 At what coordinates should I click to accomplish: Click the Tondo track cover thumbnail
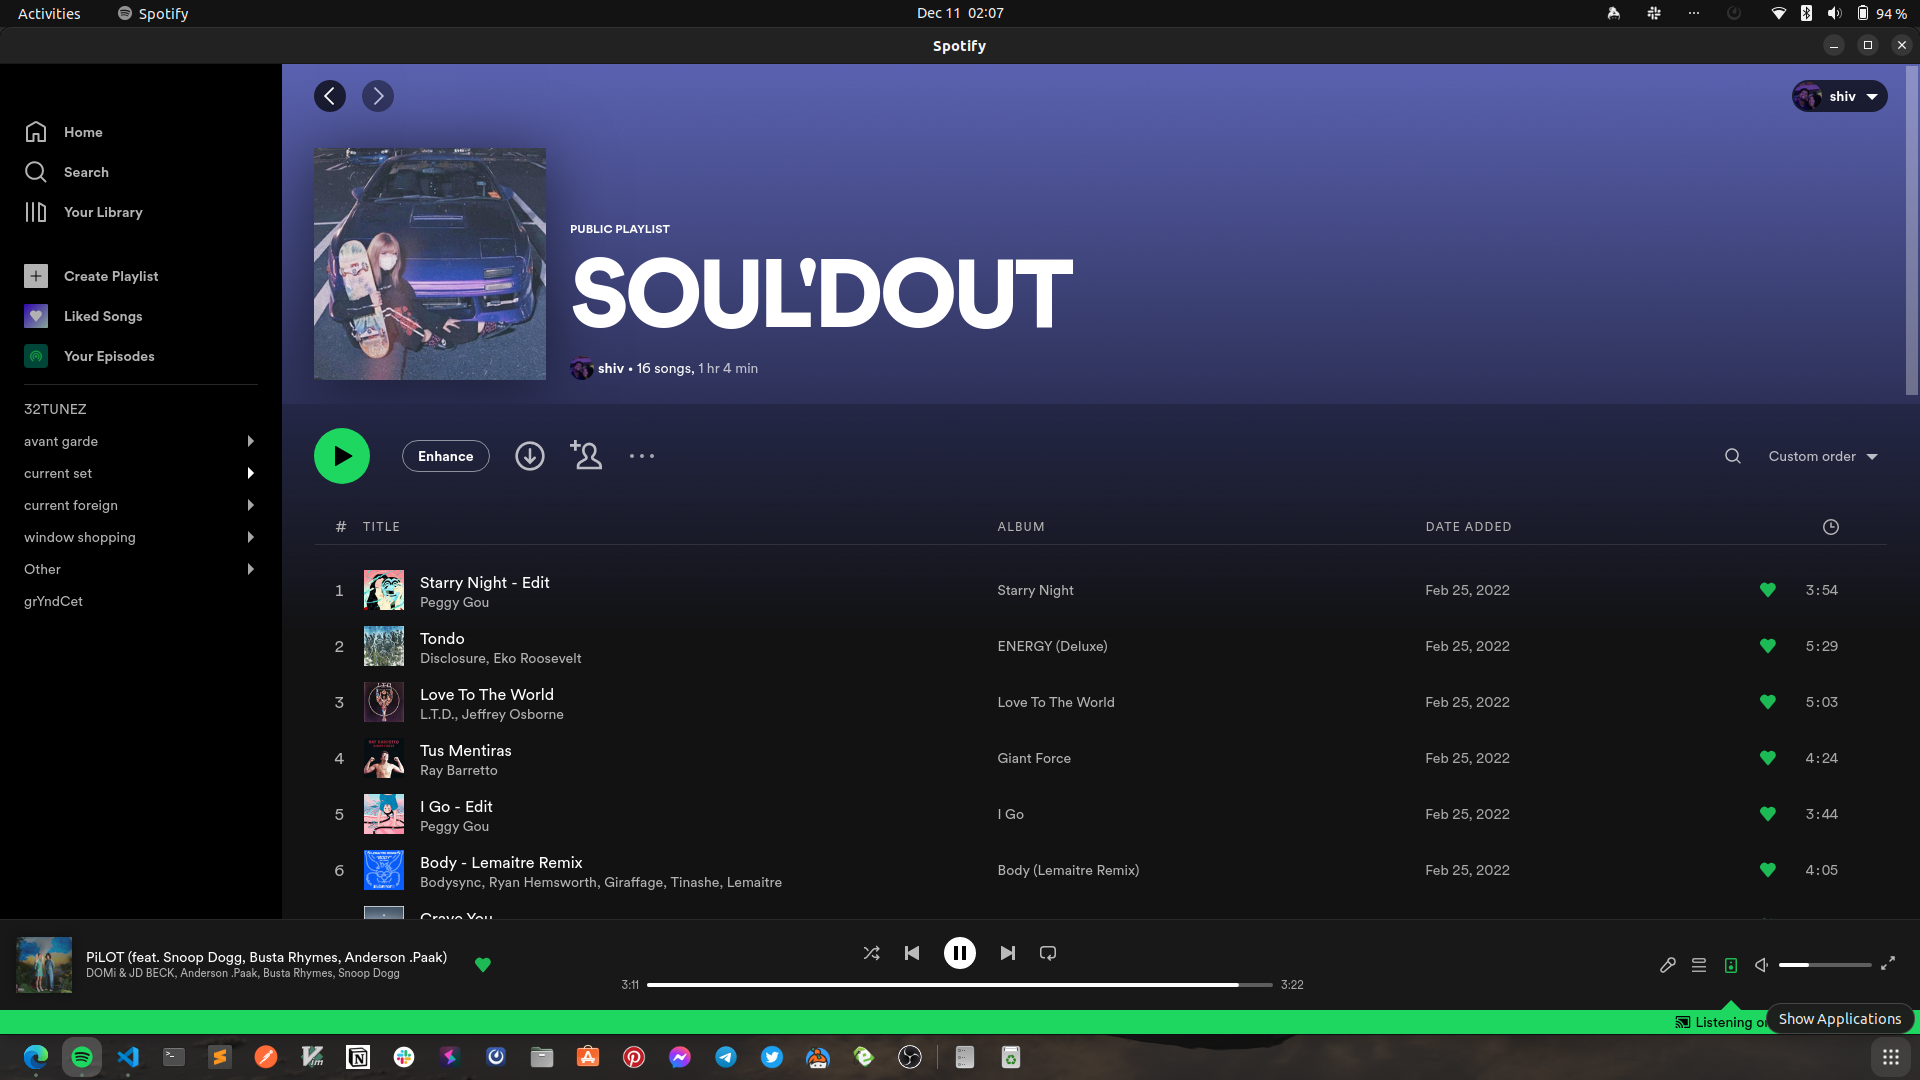pyautogui.click(x=384, y=646)
